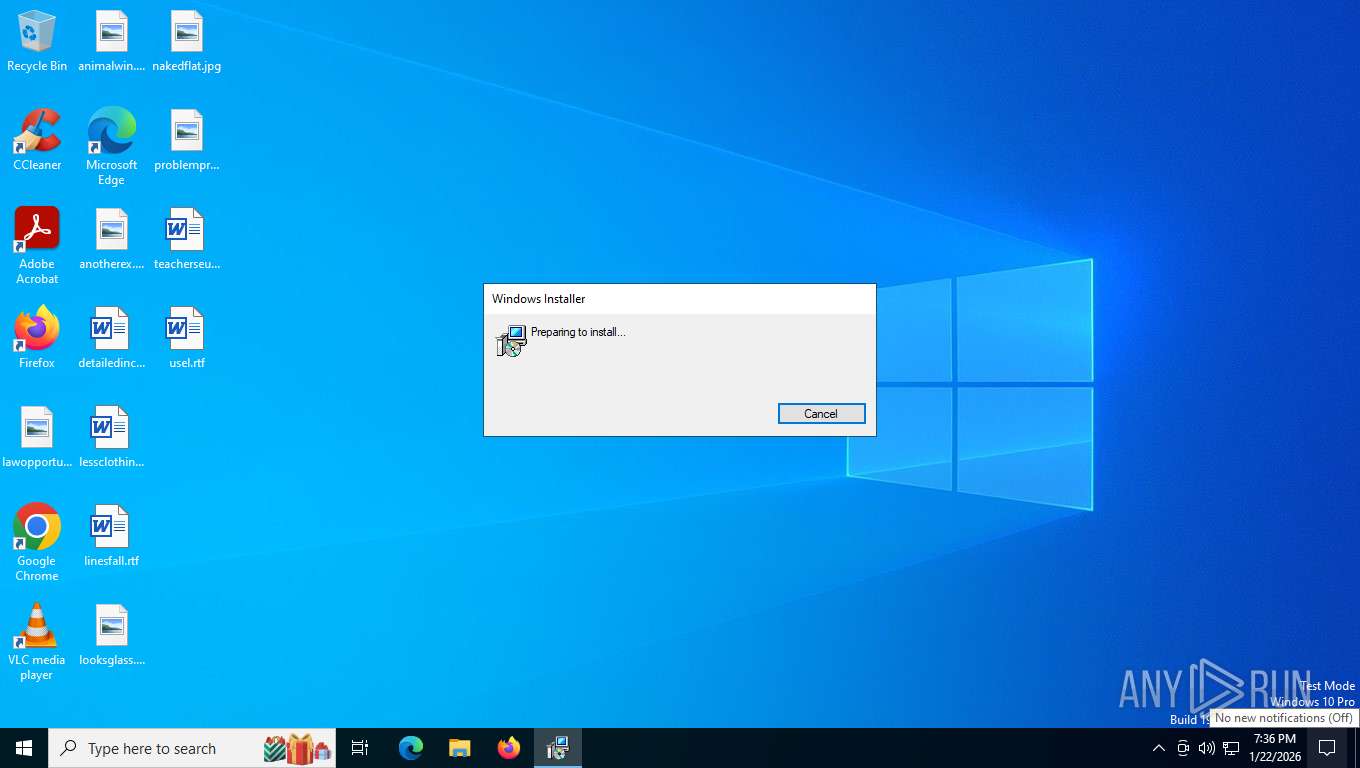
Task: Open File Explorer from the taskbar
Action: click(459, 748)
